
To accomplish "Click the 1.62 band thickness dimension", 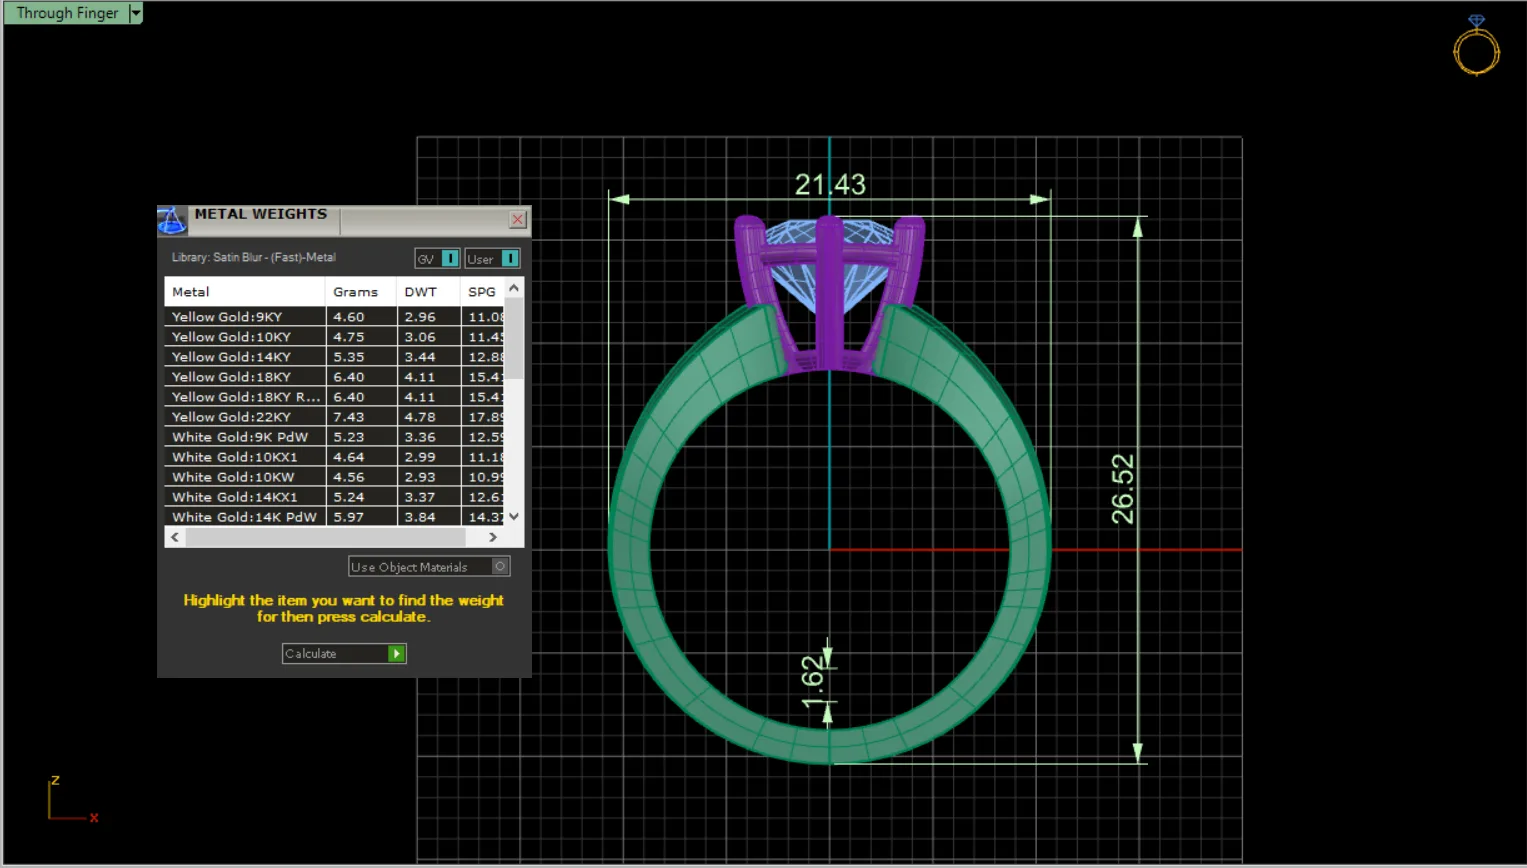I will (813, 682).
